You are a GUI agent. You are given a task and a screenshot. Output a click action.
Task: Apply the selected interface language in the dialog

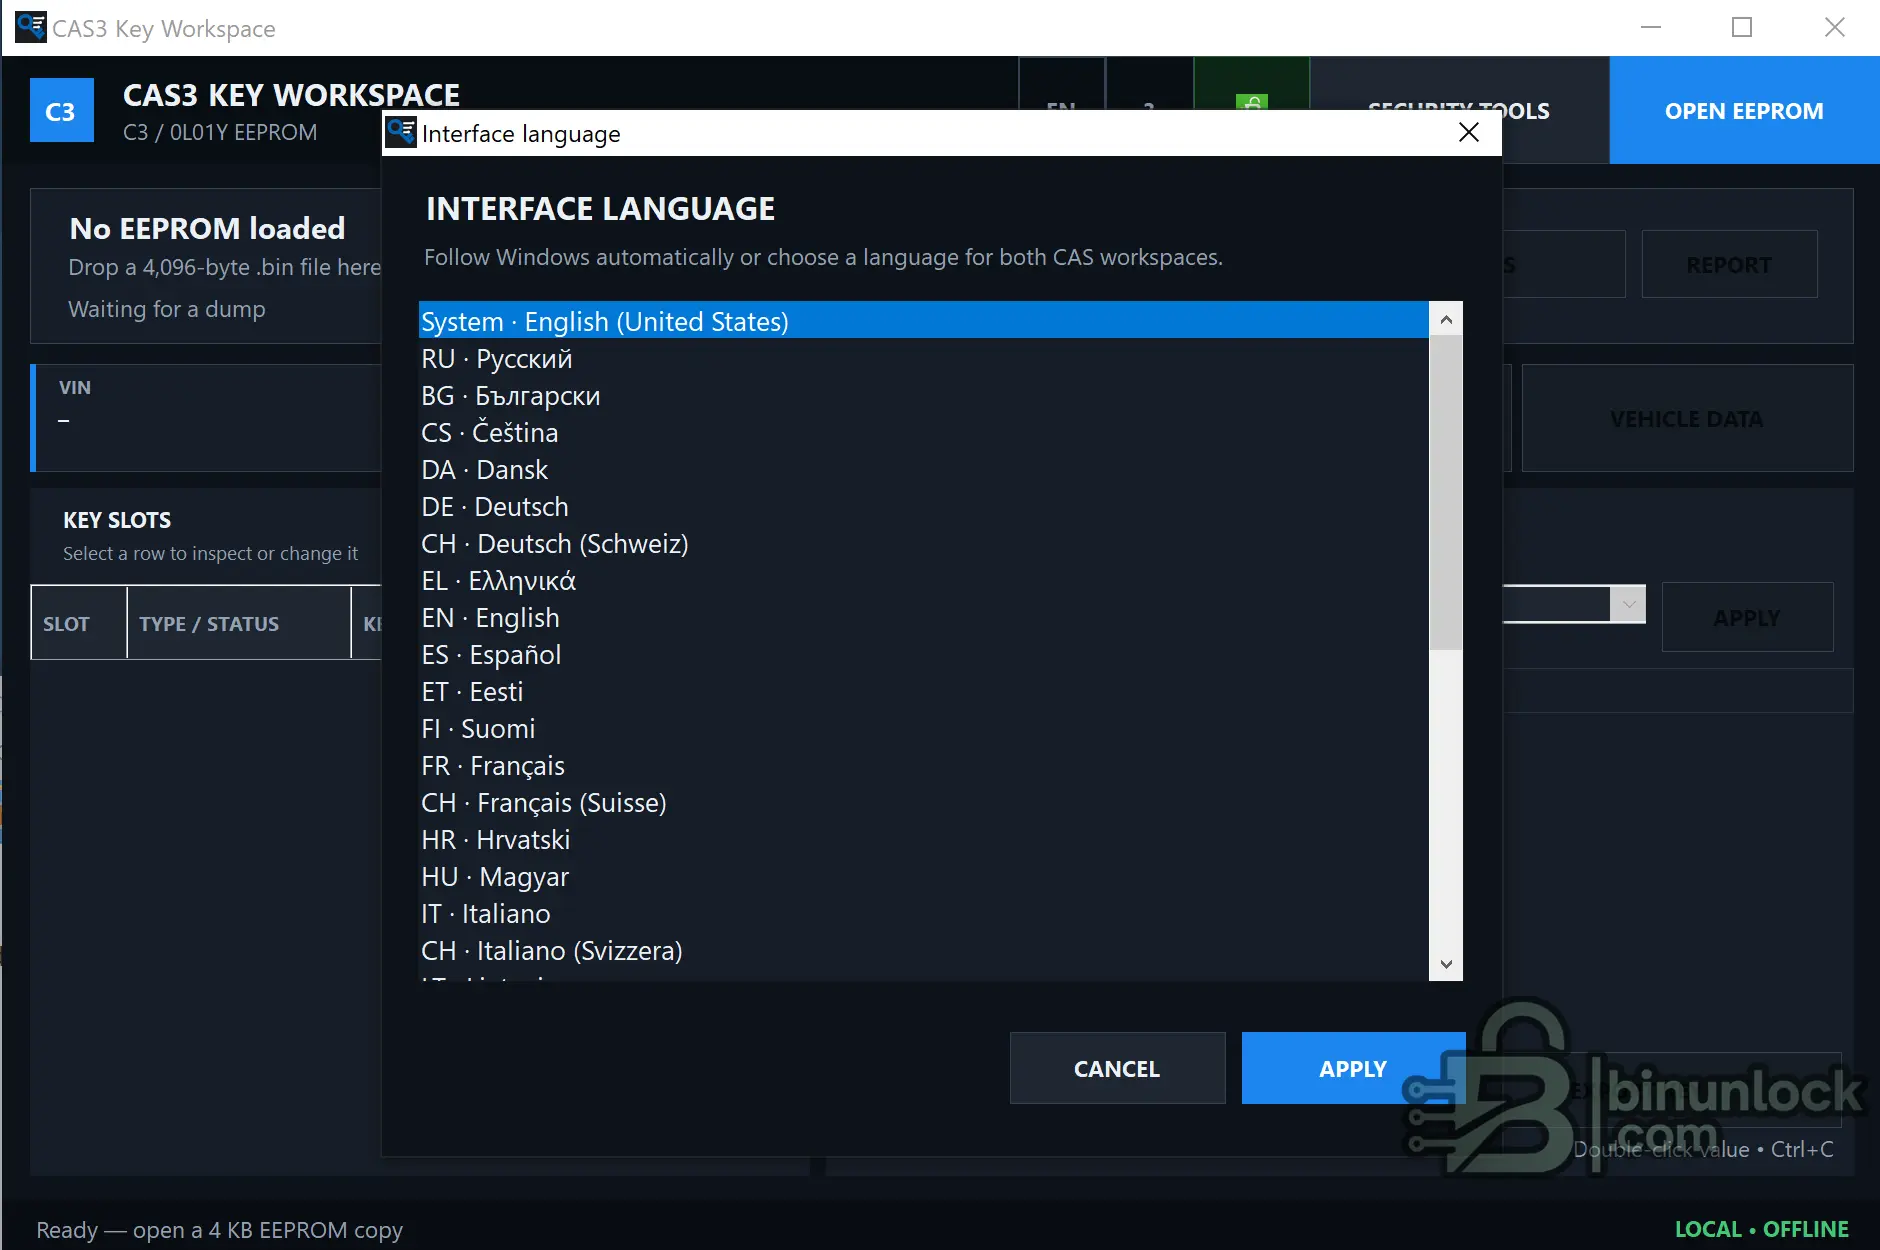[1353, 1068]
